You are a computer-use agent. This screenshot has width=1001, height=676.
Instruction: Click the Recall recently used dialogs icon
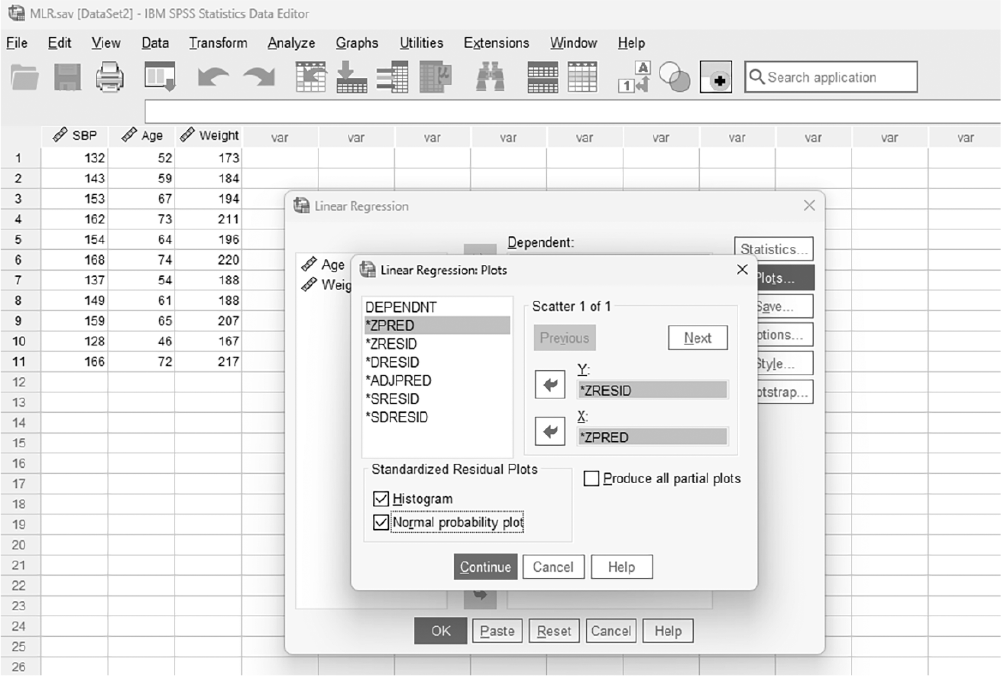160,77
